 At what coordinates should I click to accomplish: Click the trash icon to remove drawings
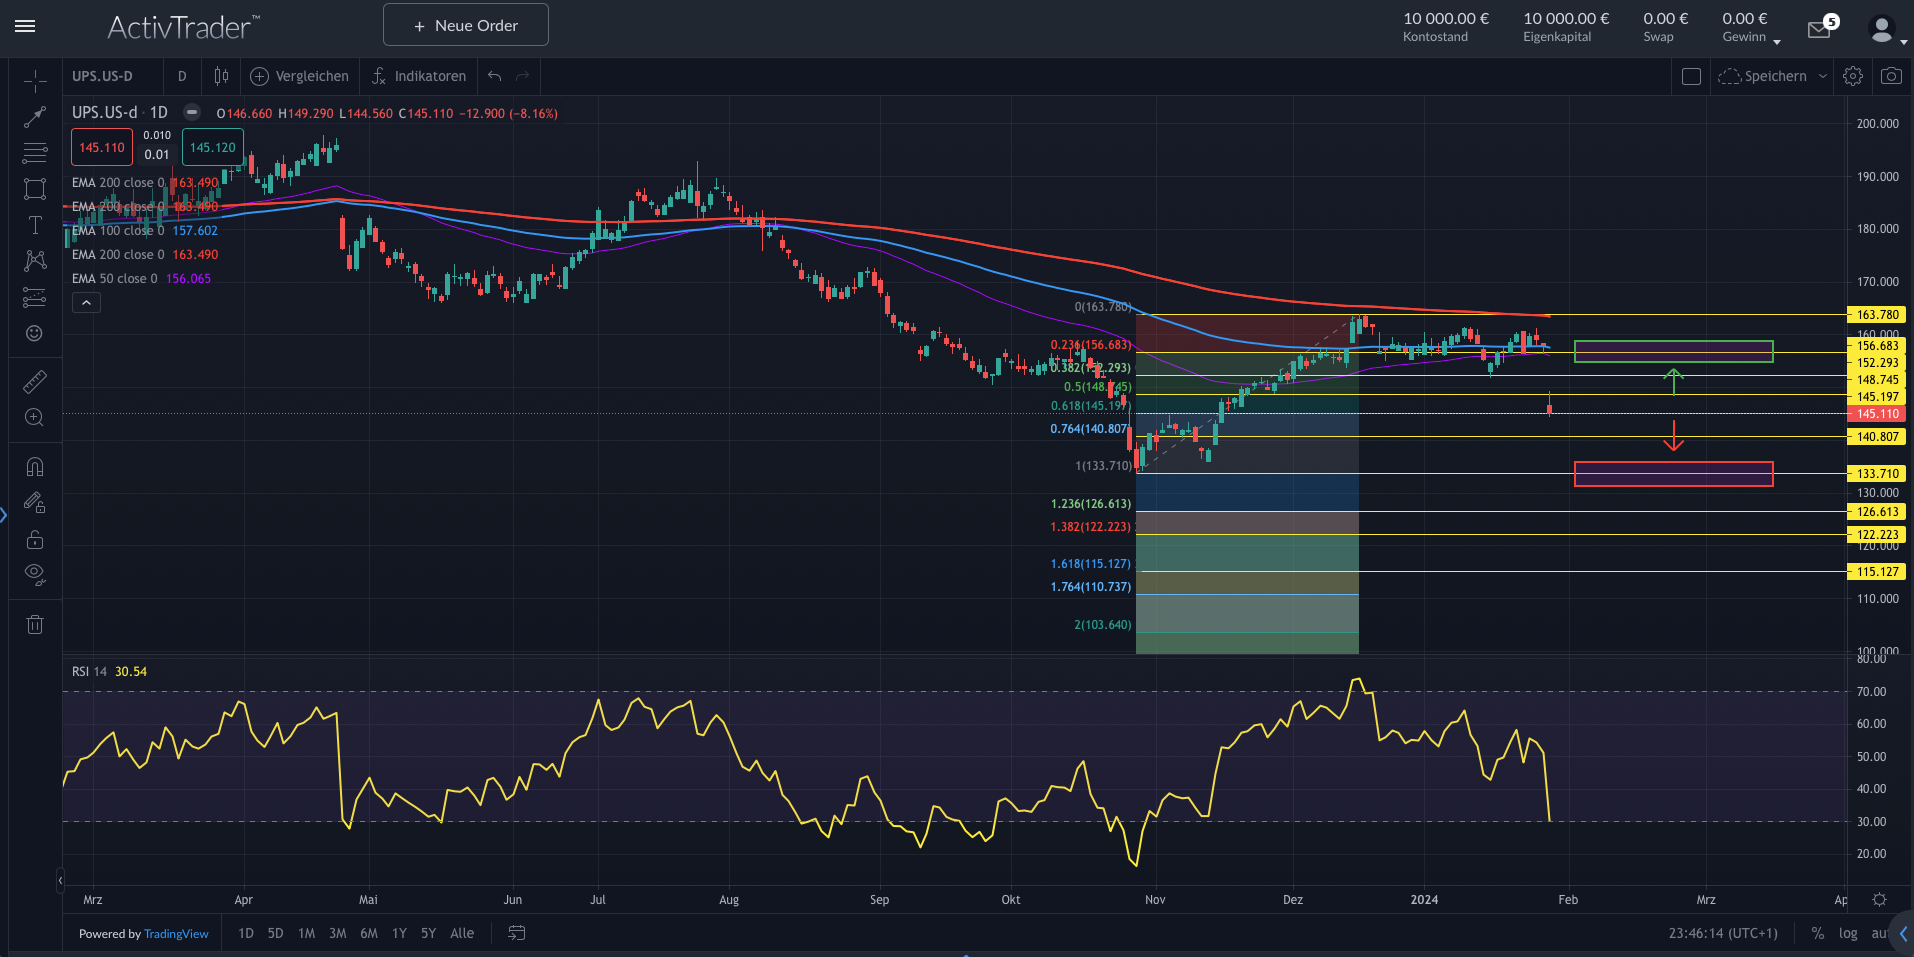[35, 625]
